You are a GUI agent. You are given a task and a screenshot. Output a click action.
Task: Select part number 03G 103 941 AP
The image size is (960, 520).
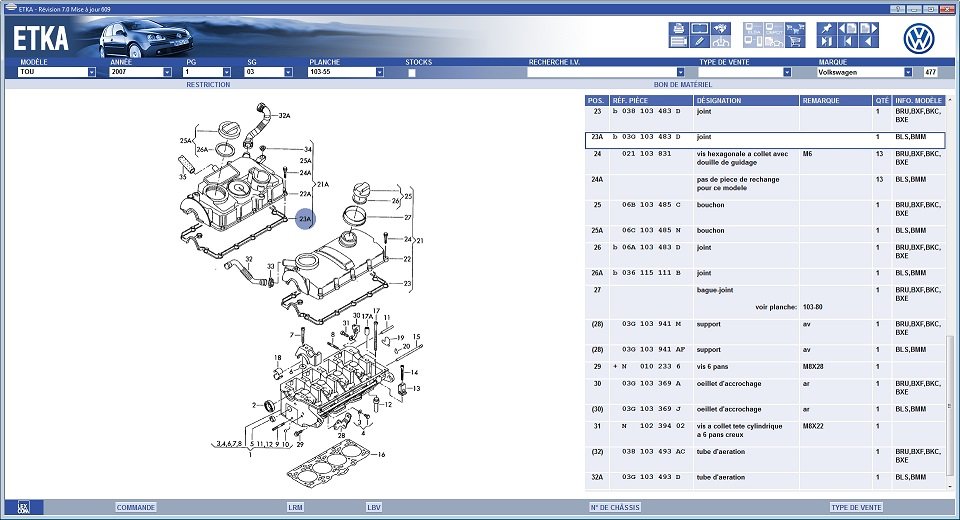(x=653, y=350)
